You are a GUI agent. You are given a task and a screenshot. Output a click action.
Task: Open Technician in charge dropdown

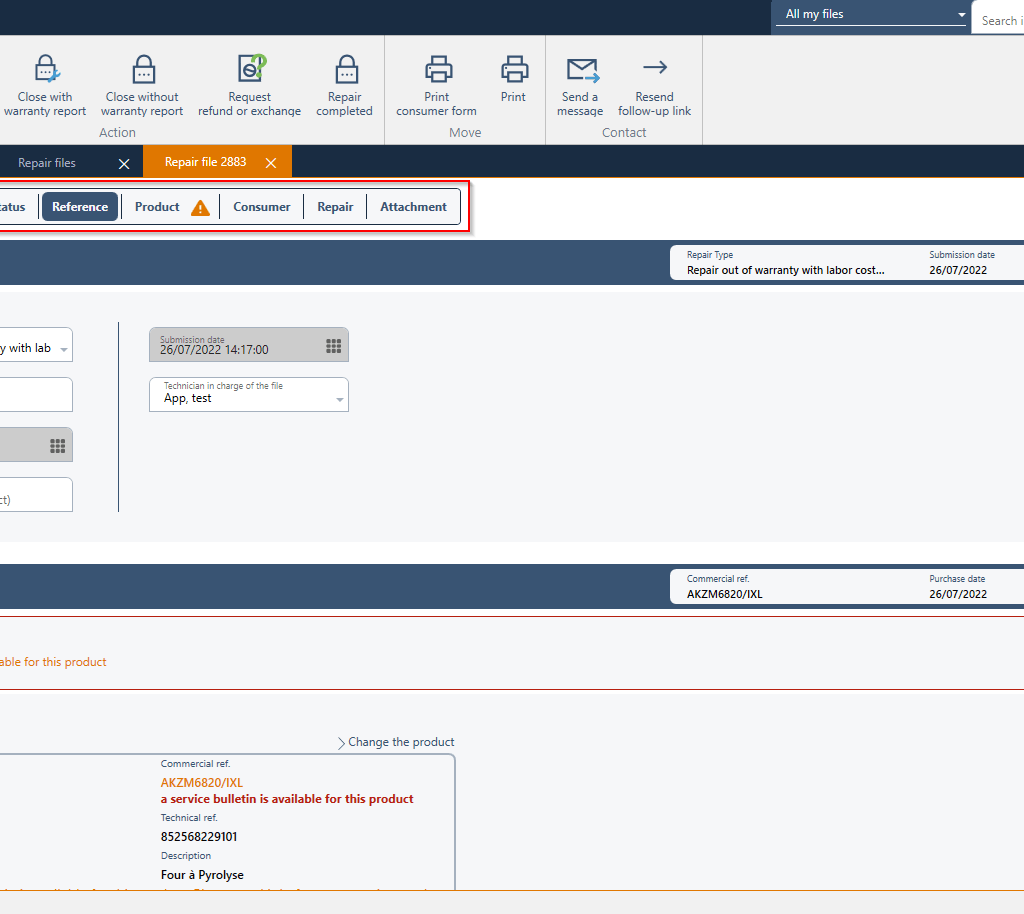[340, 399]
